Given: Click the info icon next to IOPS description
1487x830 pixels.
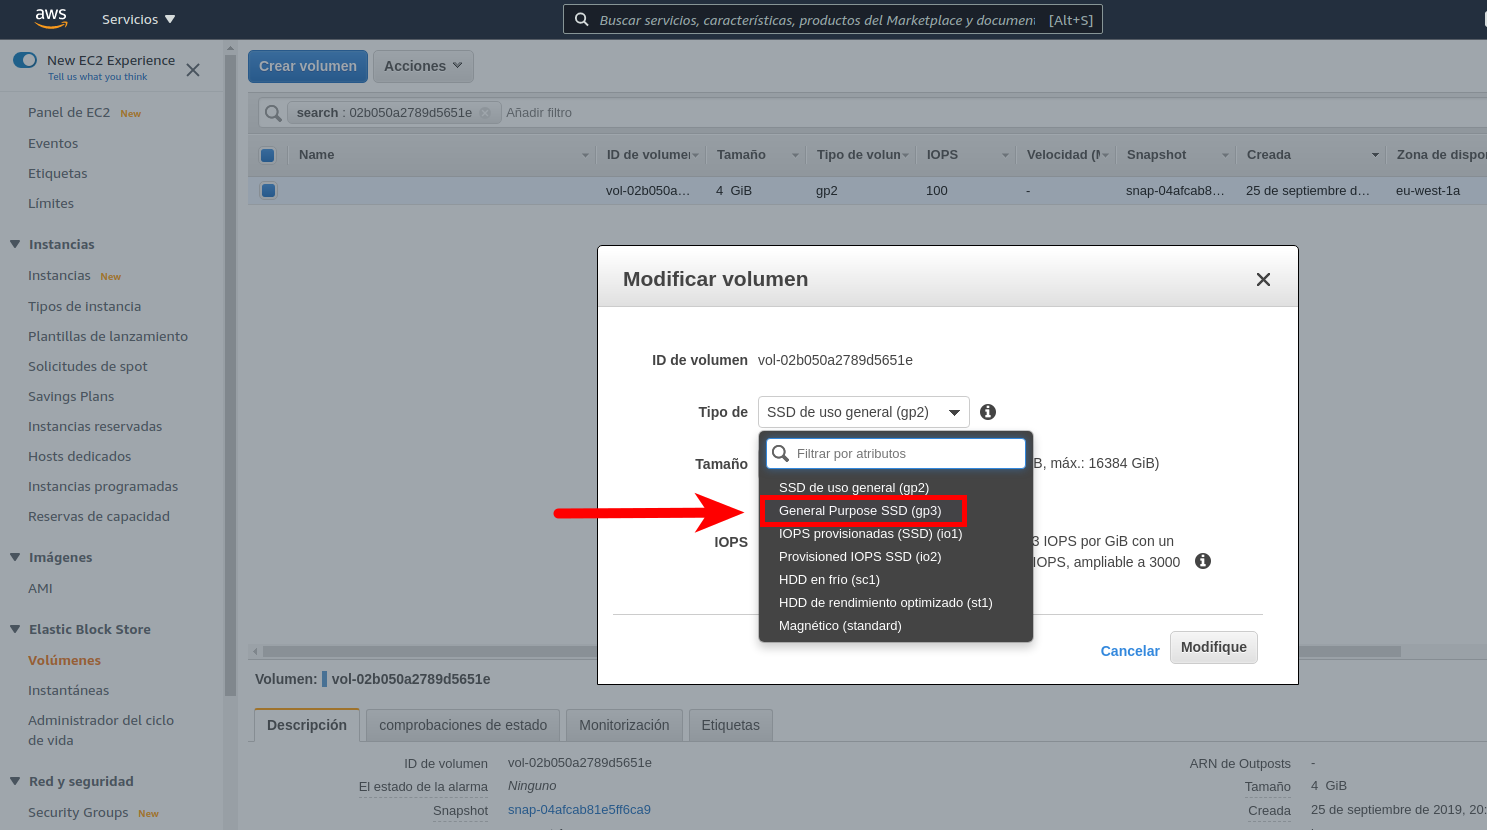Looking at the screenshot, I should (x=1203, y=562).
